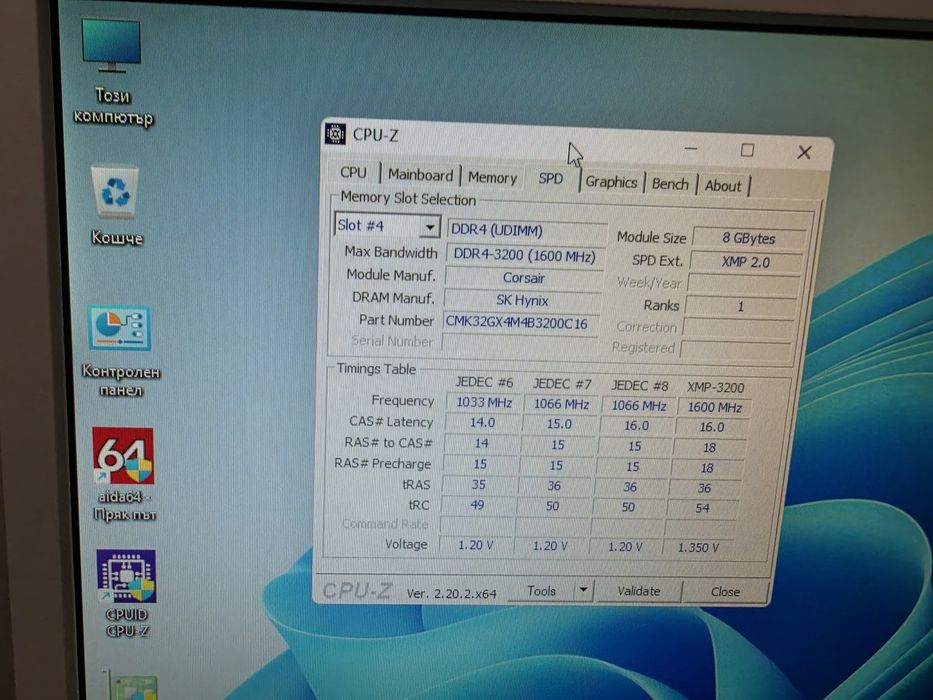Click the empty Correction field
Viewport: 933px width, 700px height.
click(x=738, y=328)
